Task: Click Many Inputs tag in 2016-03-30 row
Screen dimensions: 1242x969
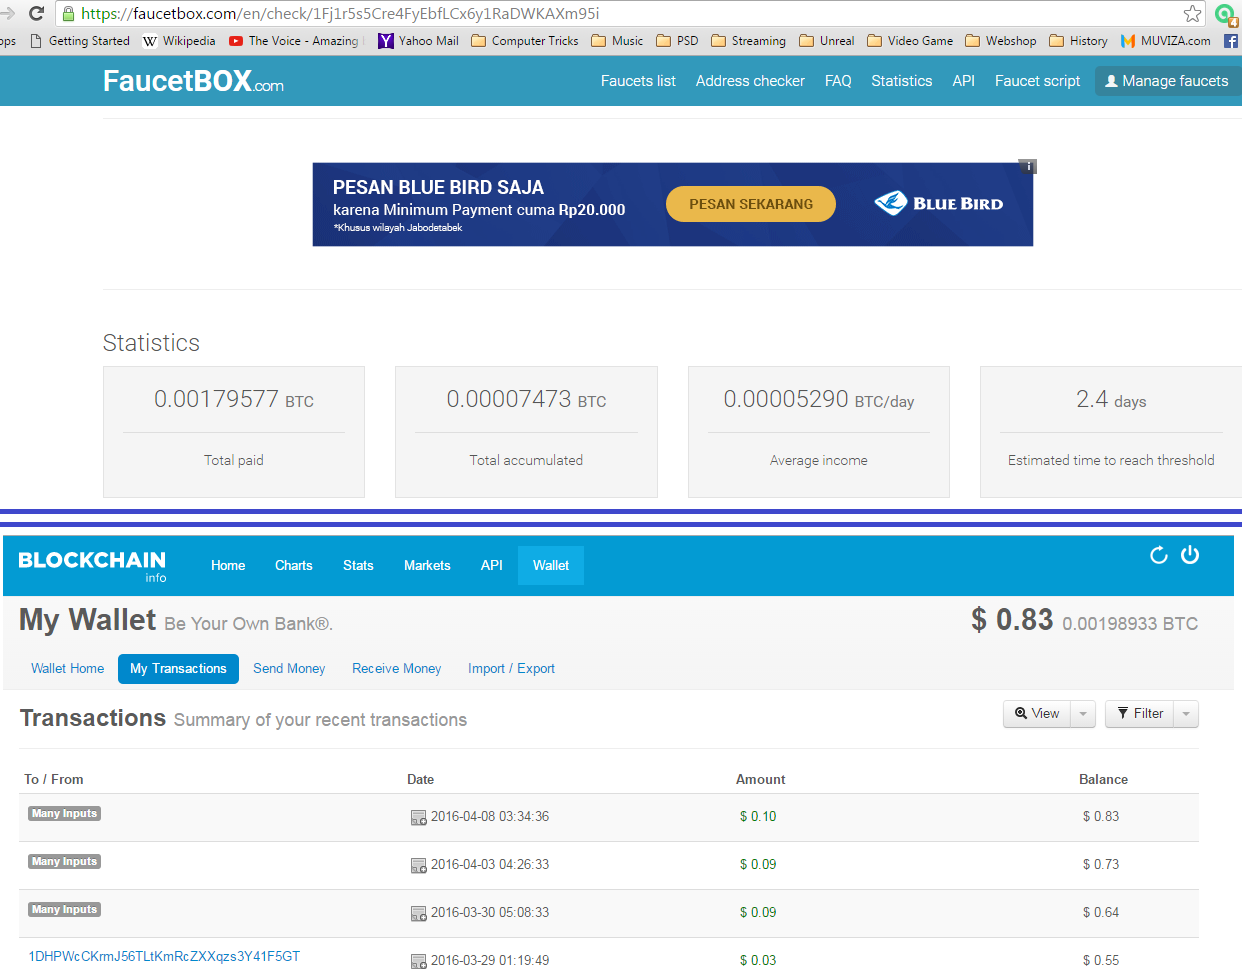Action: 65,910
